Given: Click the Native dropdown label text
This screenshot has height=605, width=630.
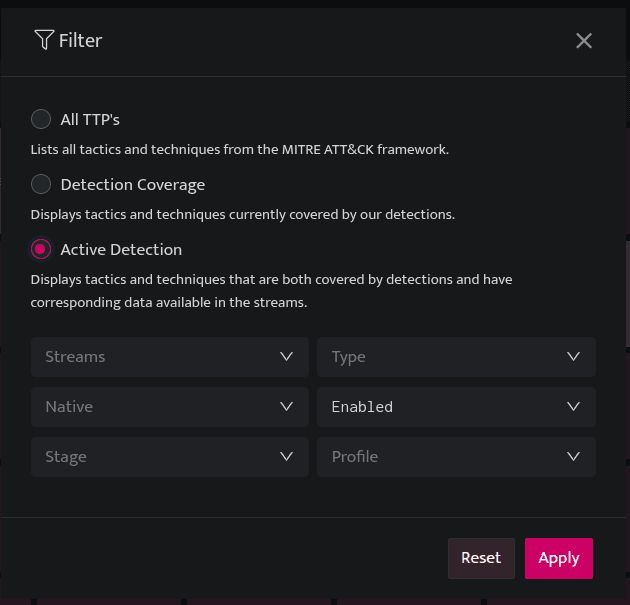Looking at the screenshot, I should [x=69, y=407].
